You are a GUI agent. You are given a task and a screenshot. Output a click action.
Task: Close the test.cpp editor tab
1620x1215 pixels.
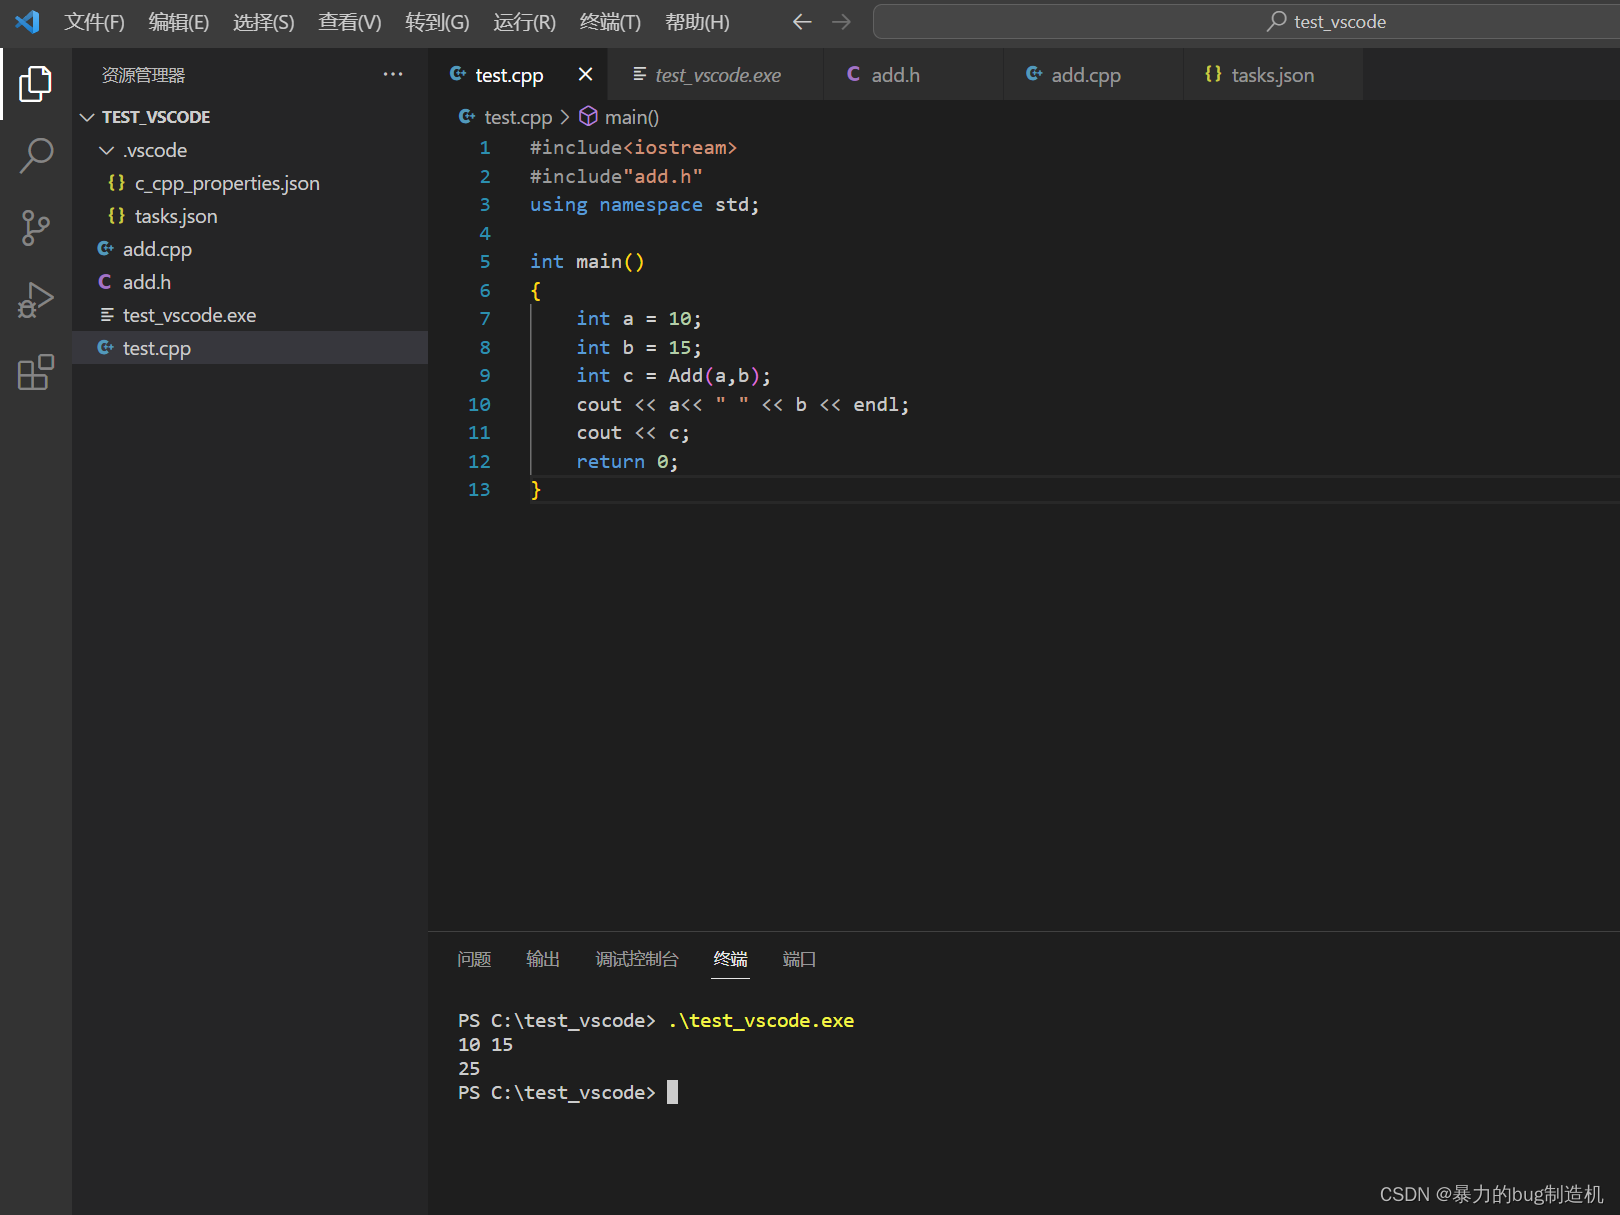click(x=586, y=74)
